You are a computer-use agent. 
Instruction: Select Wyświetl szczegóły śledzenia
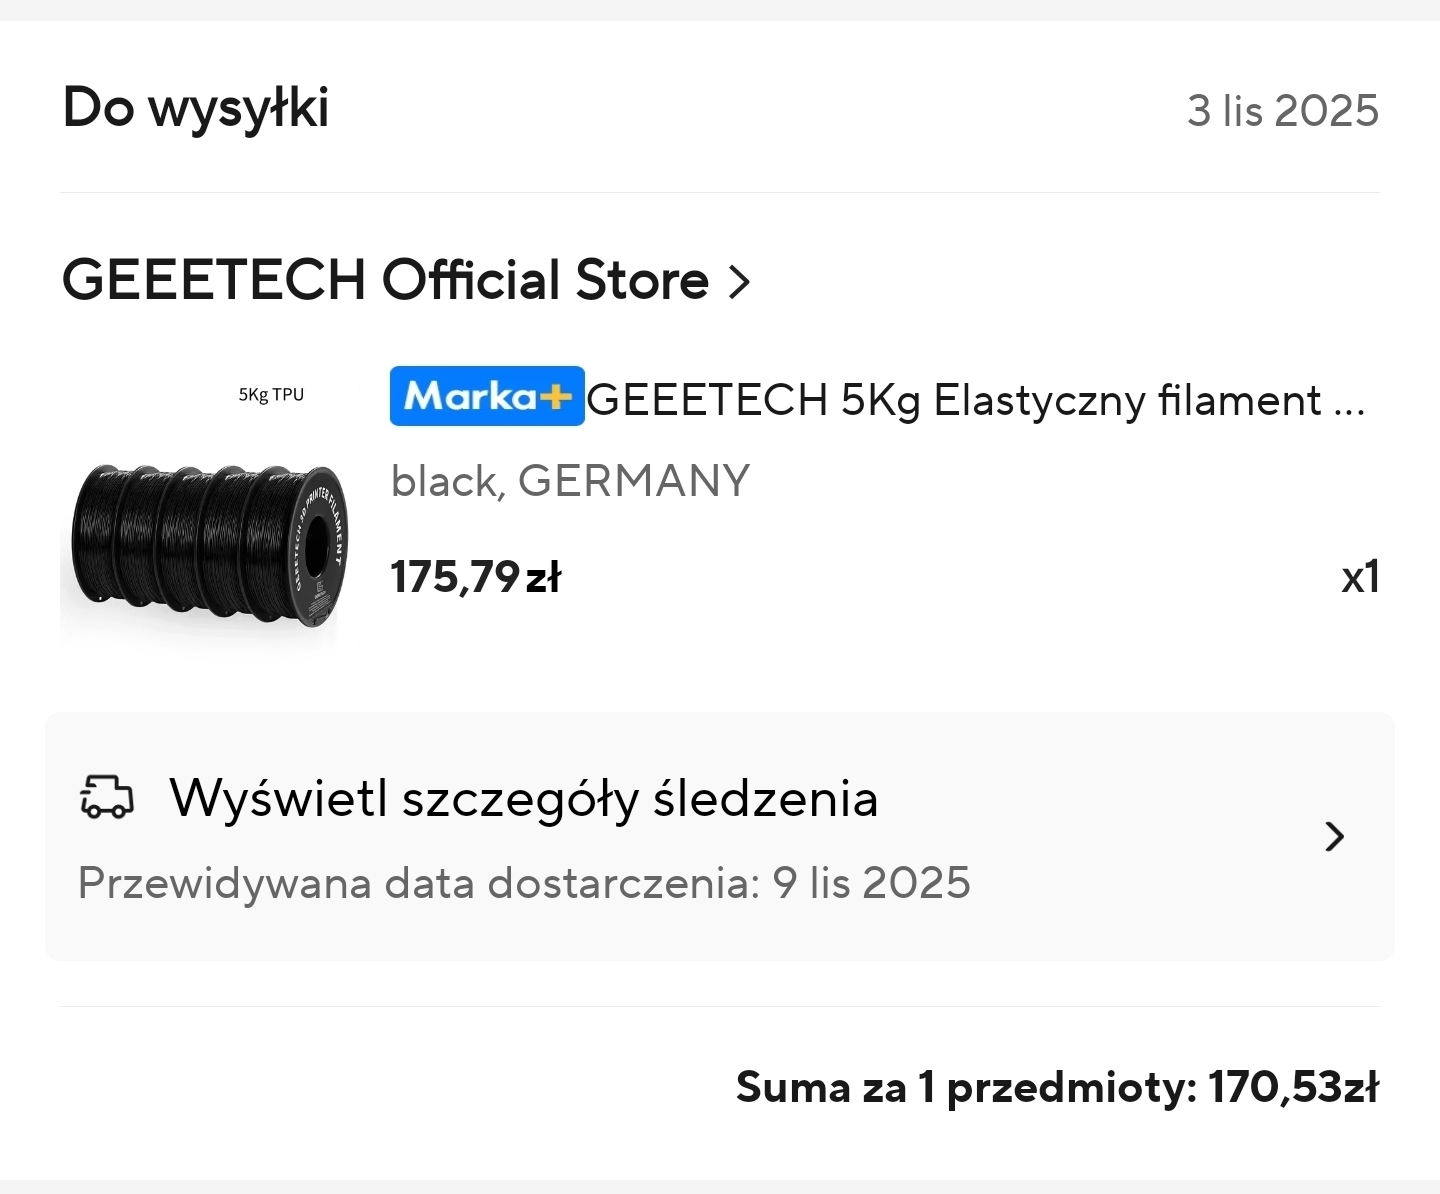(x=523, y=799)
